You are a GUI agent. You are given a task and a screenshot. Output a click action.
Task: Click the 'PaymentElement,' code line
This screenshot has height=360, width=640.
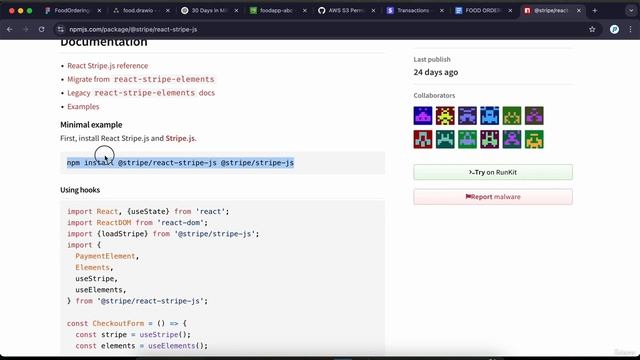[x=107, y=256]
